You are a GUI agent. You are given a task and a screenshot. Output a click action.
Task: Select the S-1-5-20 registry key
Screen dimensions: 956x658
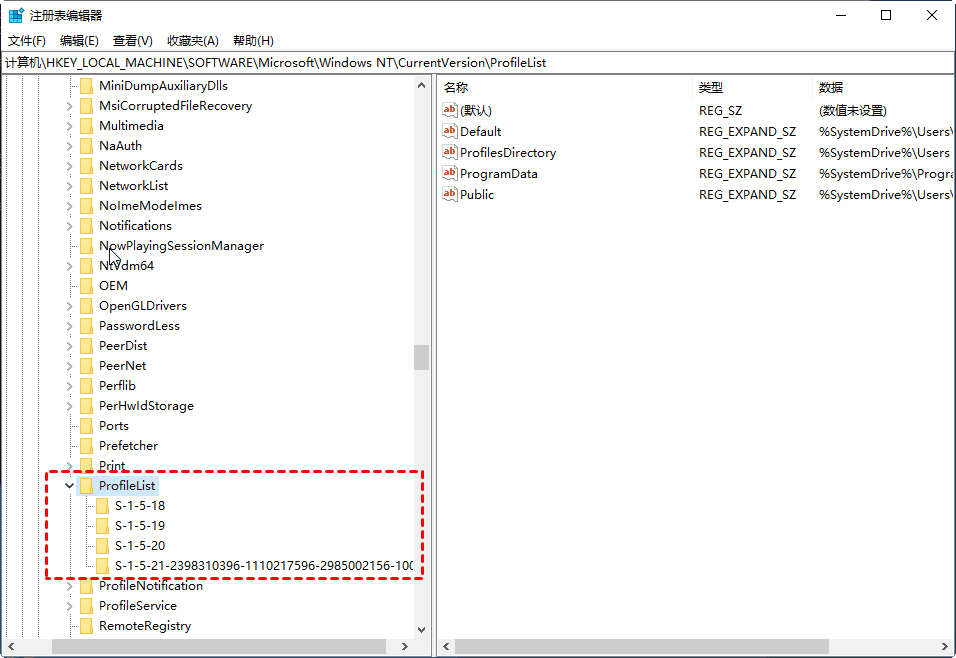[x=139, y=545]
